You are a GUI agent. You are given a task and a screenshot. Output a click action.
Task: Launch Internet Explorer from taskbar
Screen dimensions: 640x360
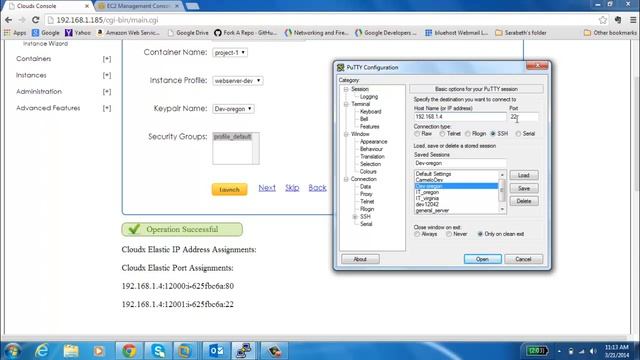(x=42, y=351)
